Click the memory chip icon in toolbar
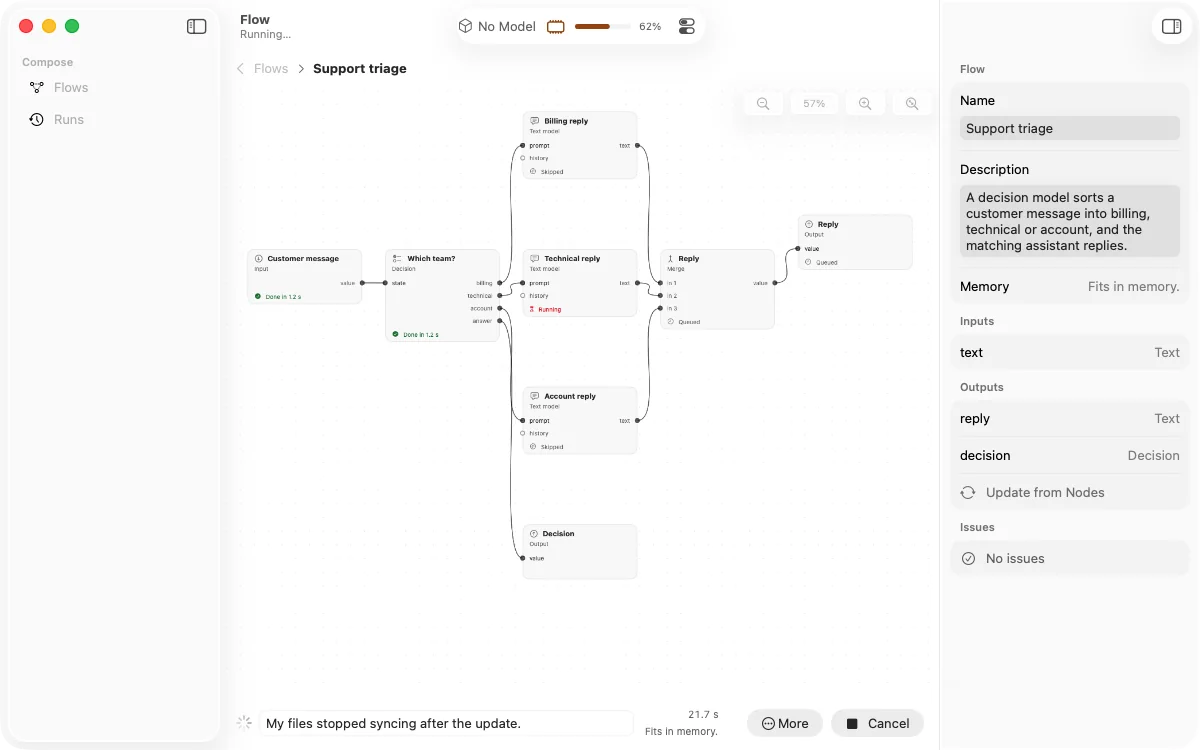The image size is (1200, 750). (x=556, y=27)
